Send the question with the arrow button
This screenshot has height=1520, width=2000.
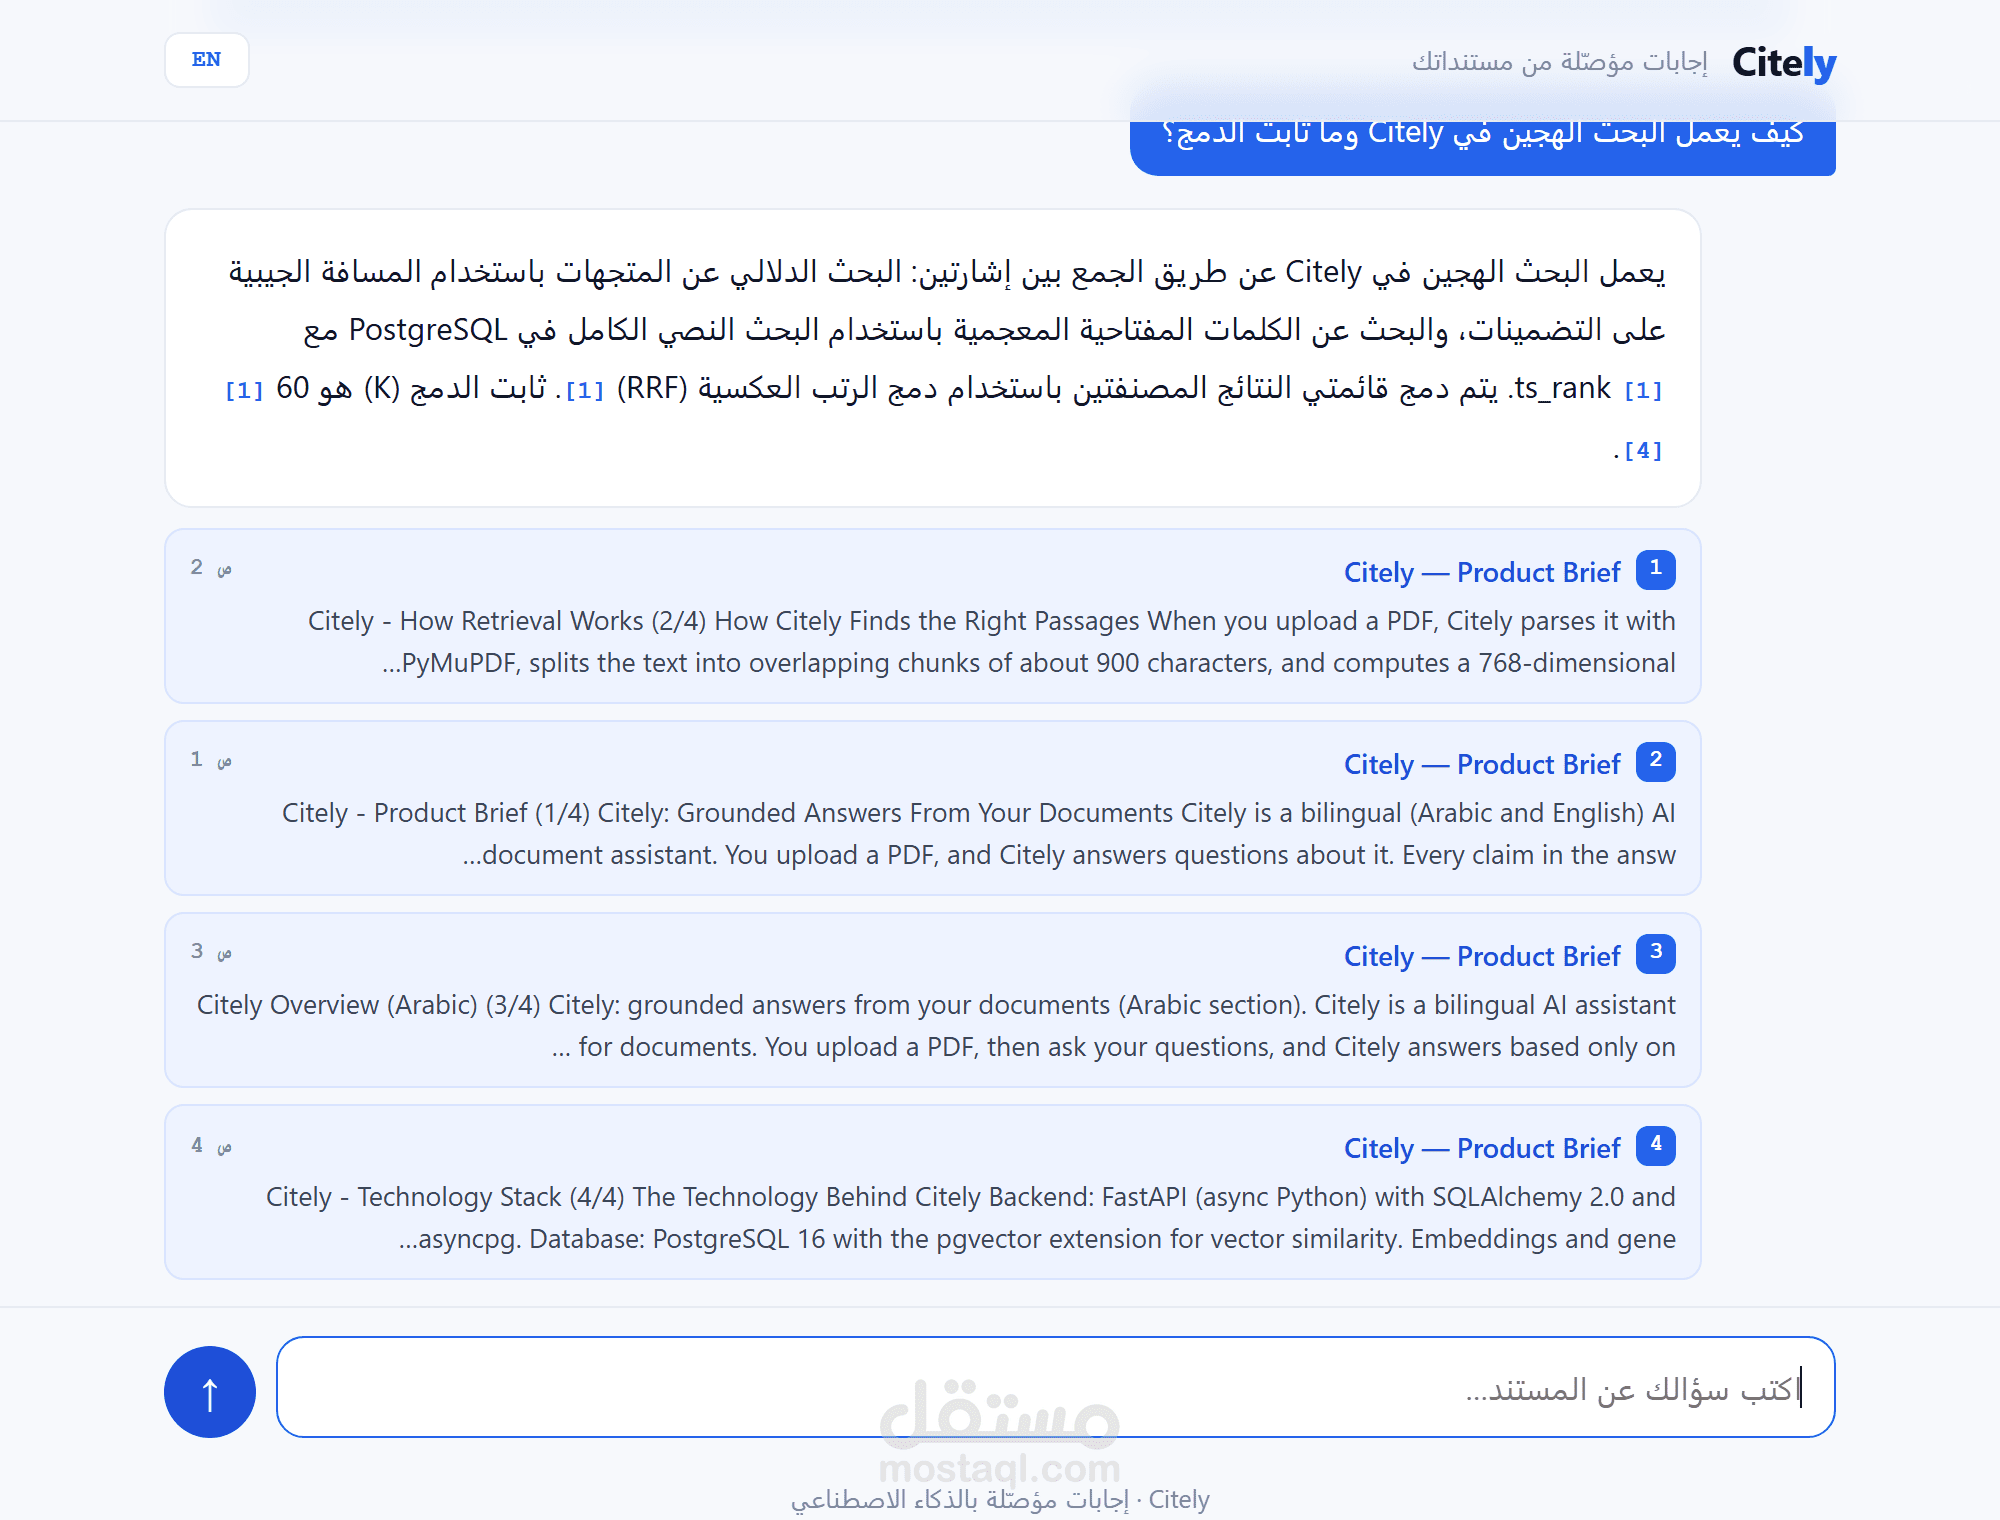(x=210, y=1392)
